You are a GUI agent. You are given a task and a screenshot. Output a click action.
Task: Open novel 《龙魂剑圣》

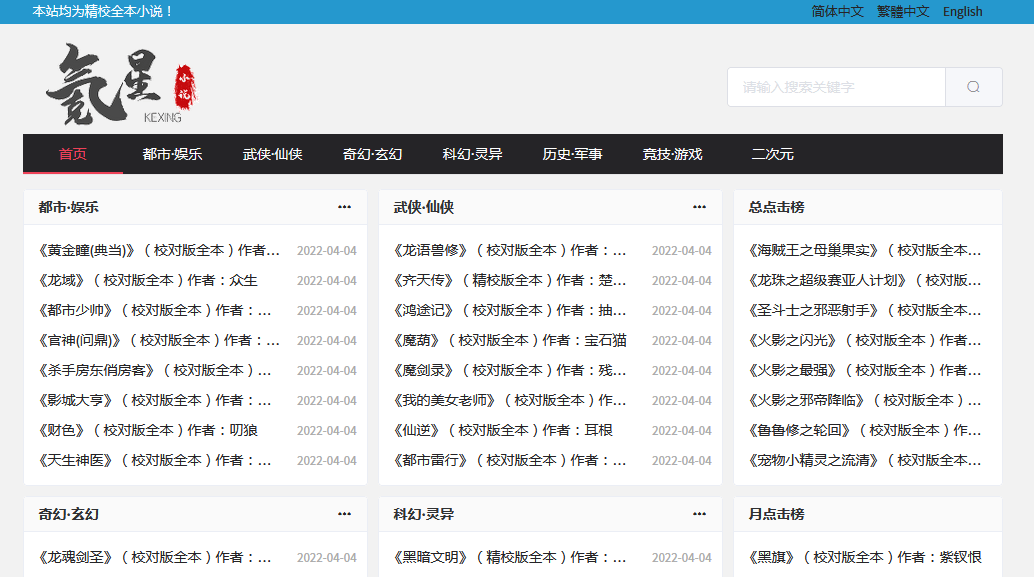coord(154,557)
